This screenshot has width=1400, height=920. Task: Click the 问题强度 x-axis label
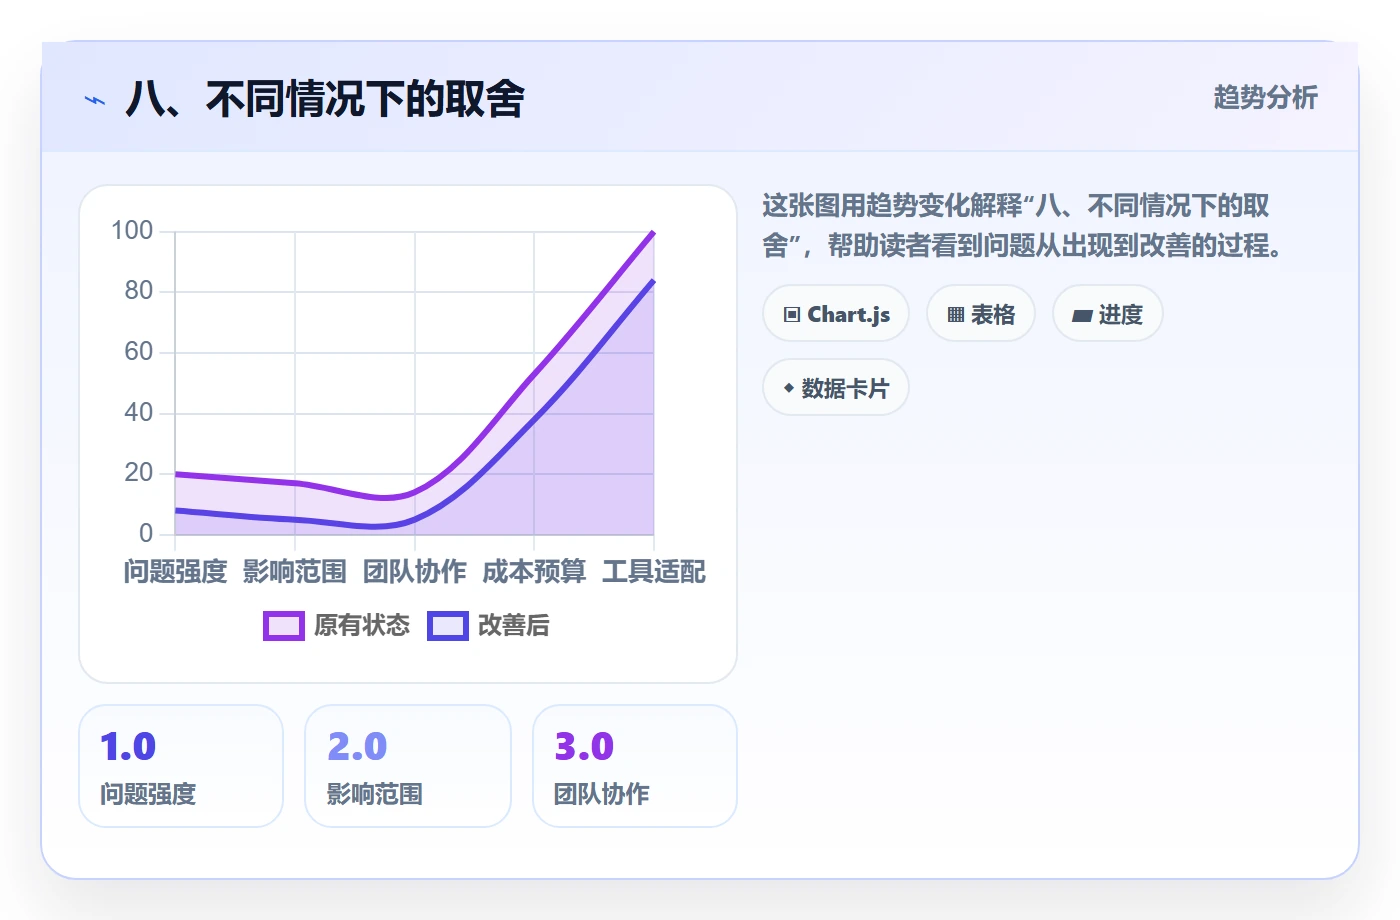[175, 572]
